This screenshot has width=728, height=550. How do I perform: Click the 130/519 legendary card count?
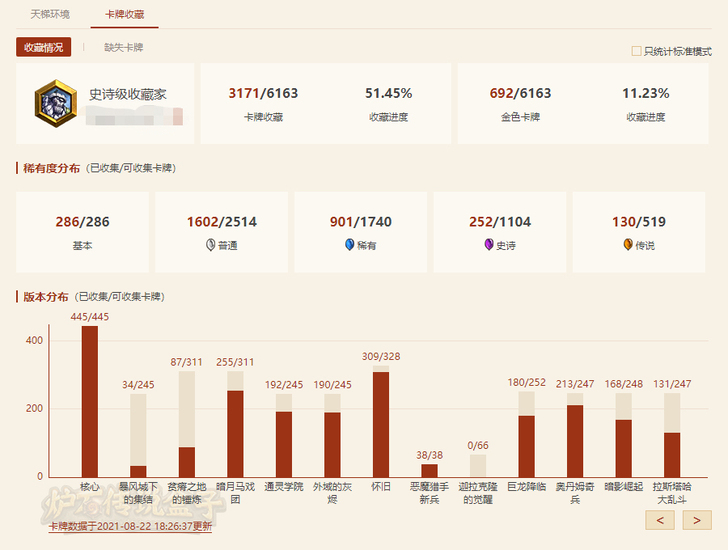point(639,222)
